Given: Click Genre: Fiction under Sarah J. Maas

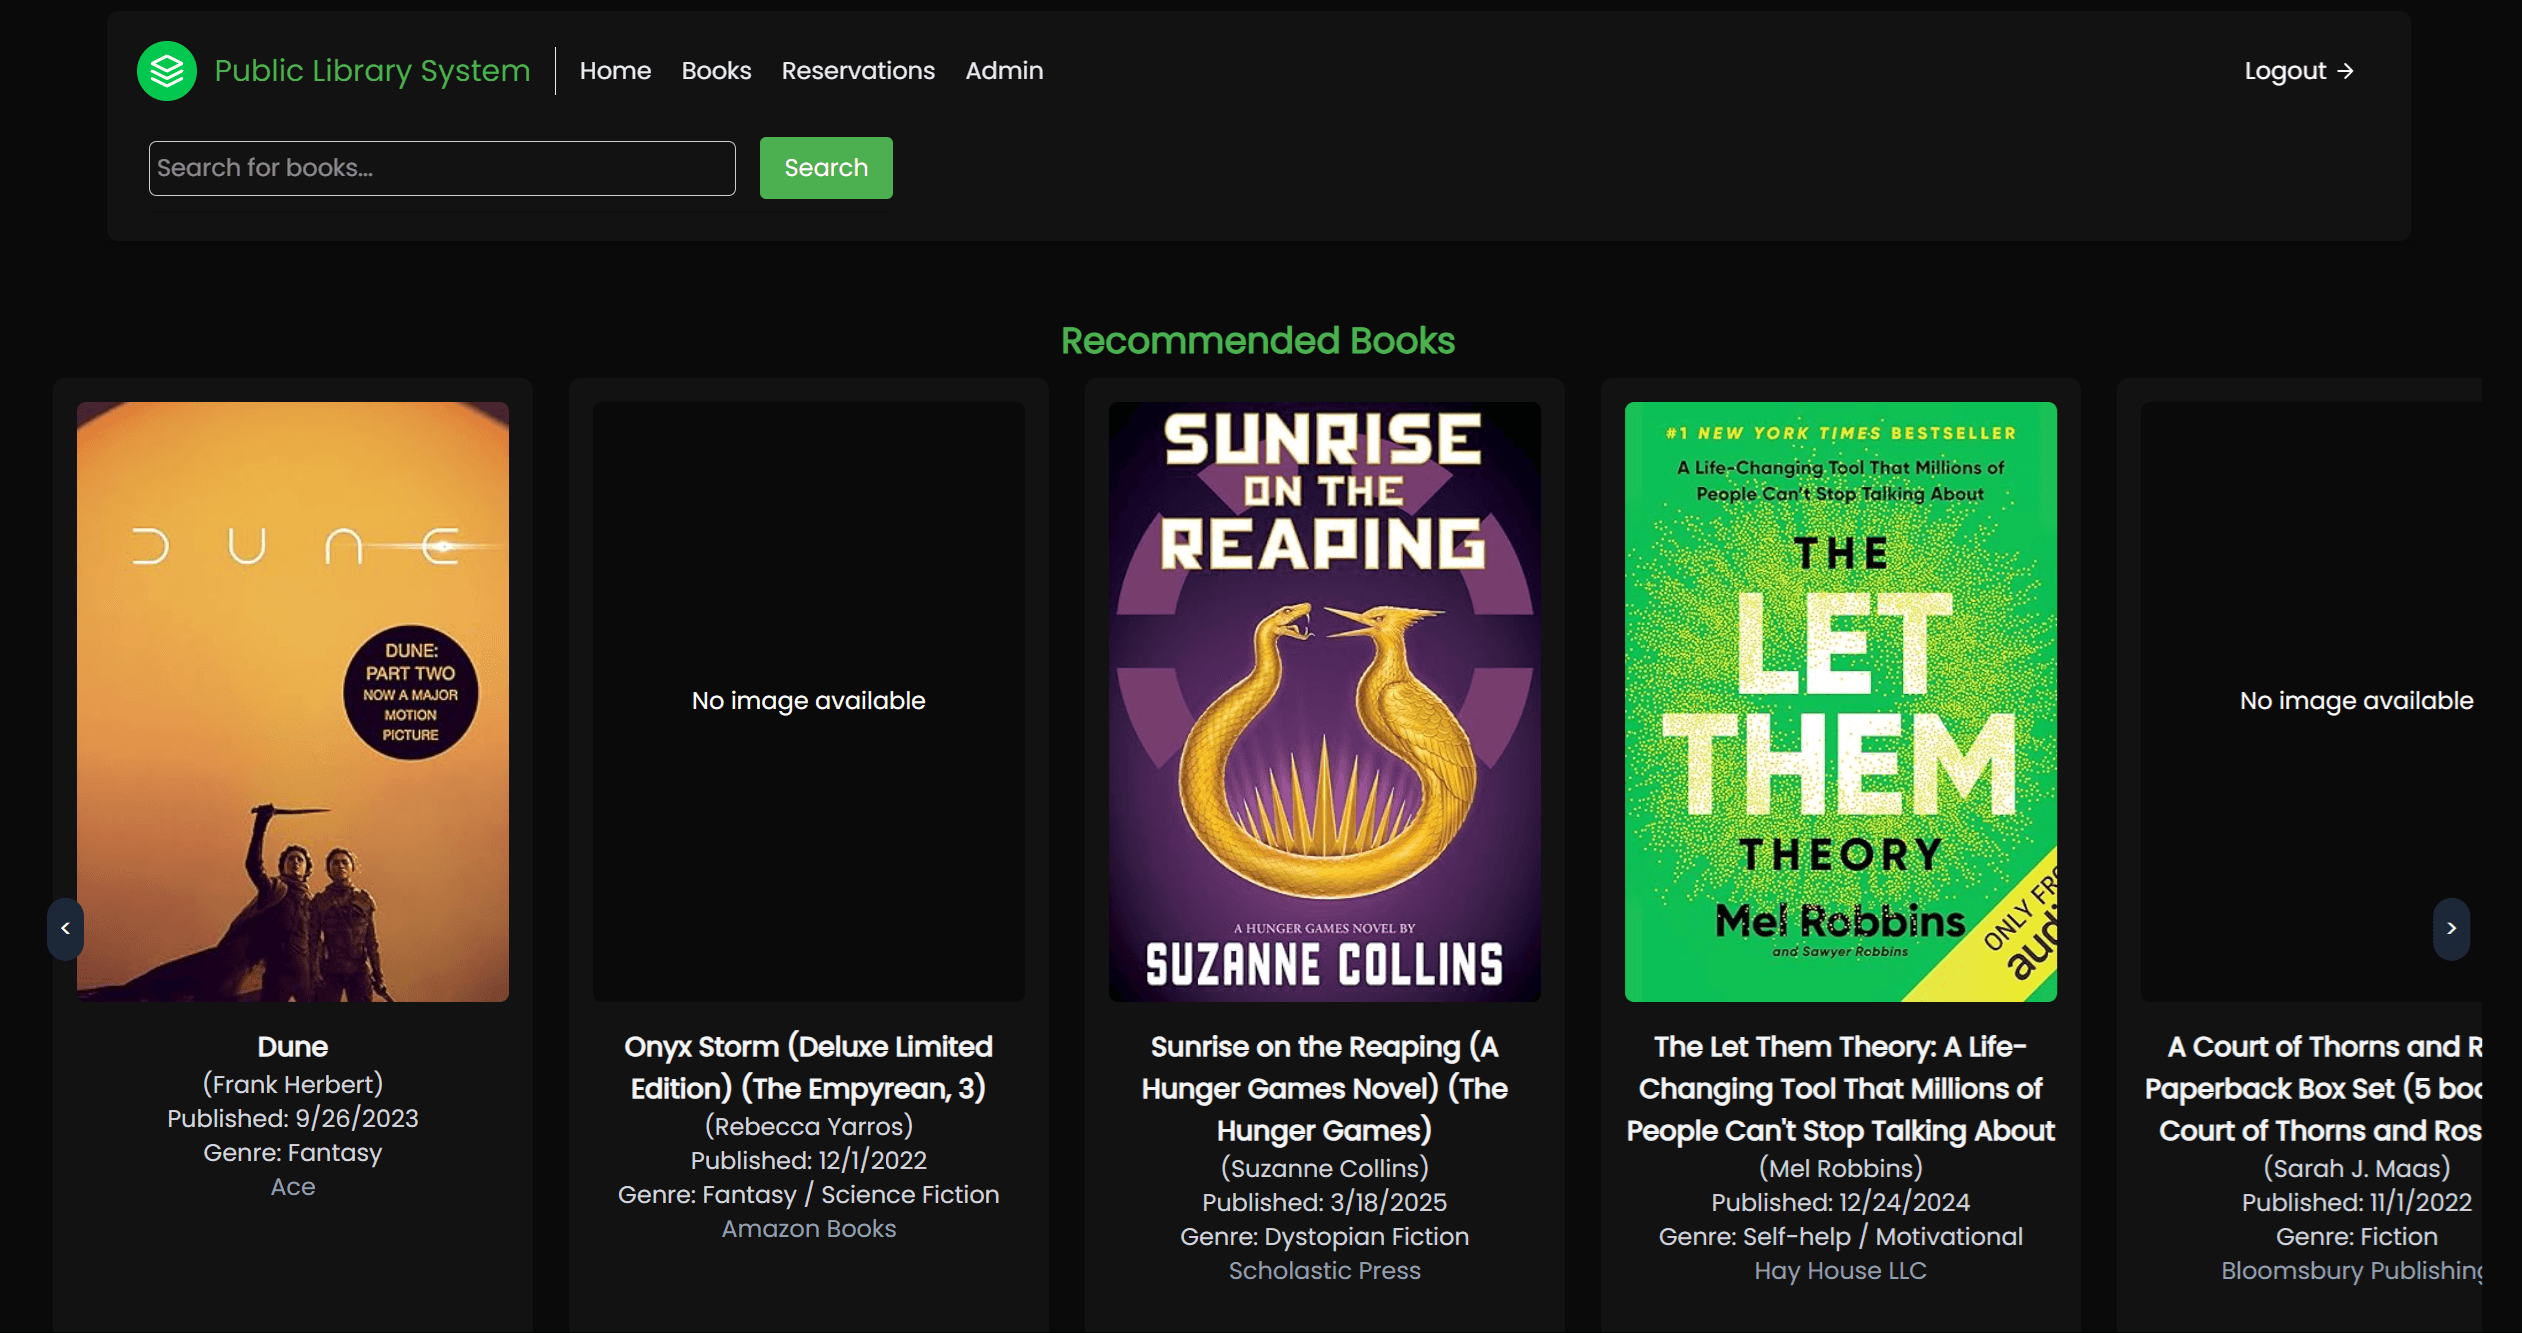Looking at the screenshot, I should pyautogui.click(x=2357, y=1237).
